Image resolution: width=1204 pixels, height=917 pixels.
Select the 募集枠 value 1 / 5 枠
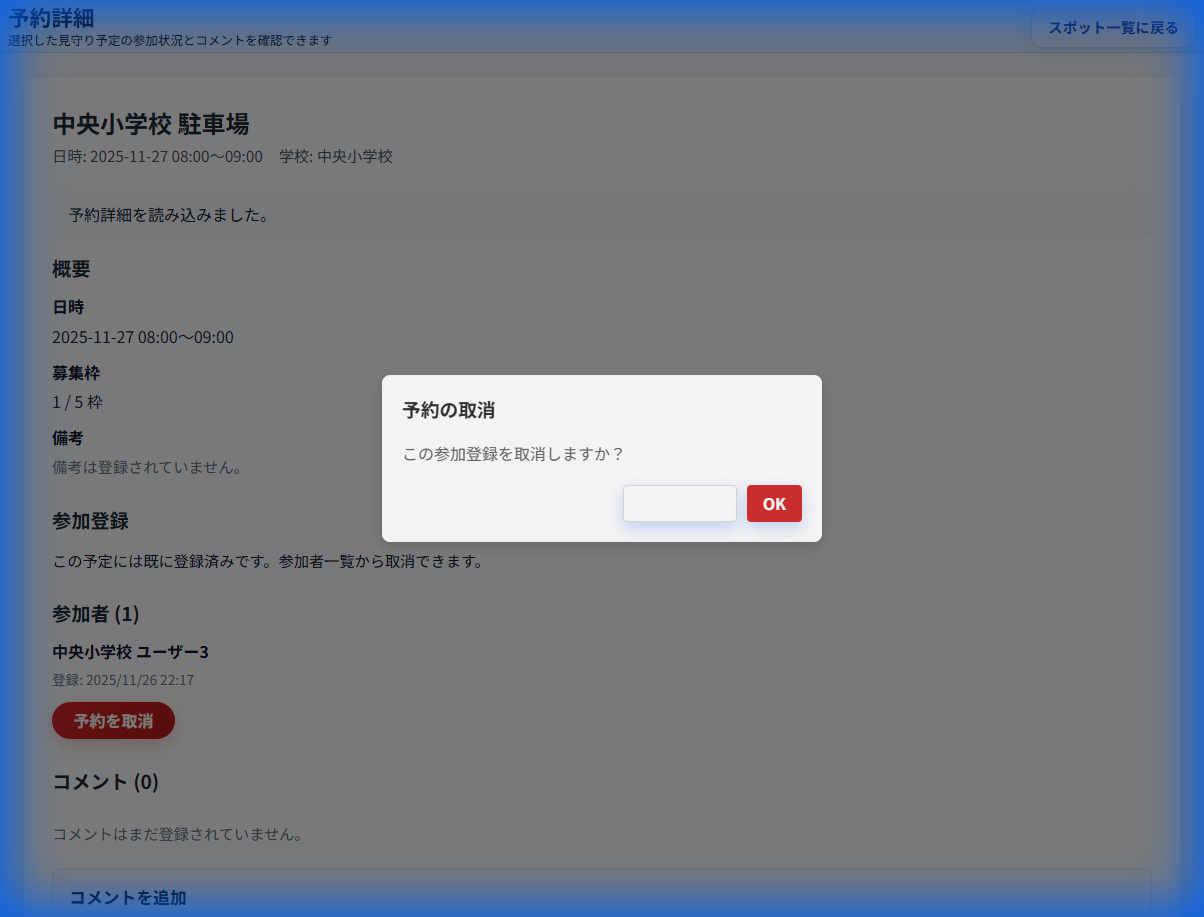click(x=77, y=402)
